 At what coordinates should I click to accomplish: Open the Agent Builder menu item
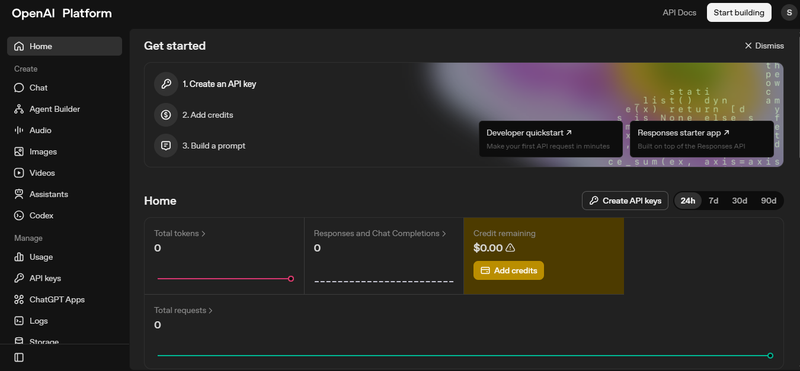(65, 109)
